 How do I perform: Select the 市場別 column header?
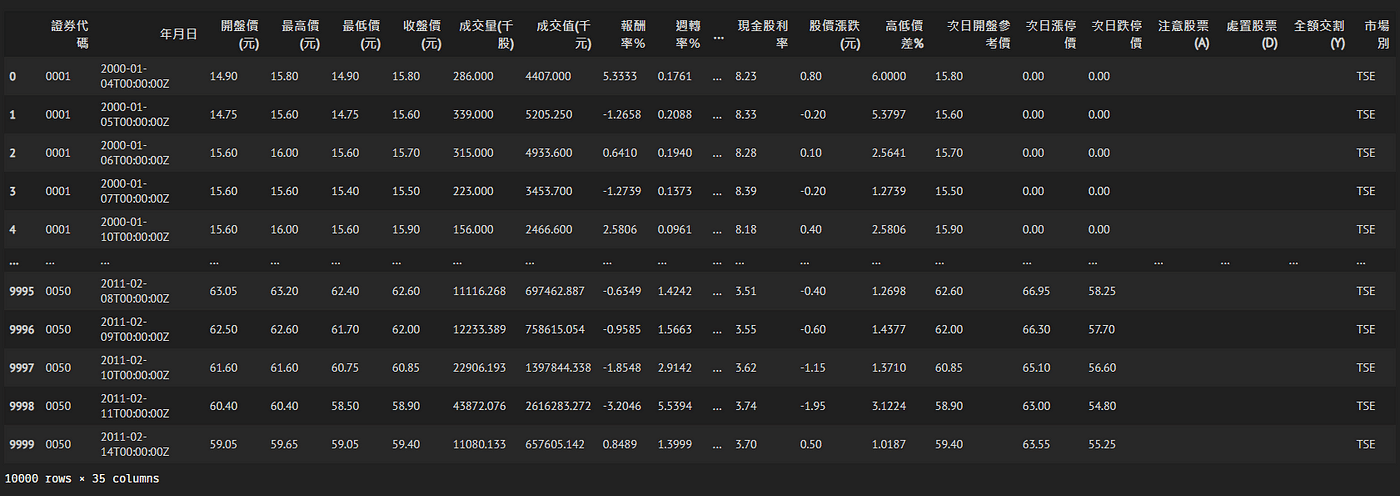(1375, 33)
